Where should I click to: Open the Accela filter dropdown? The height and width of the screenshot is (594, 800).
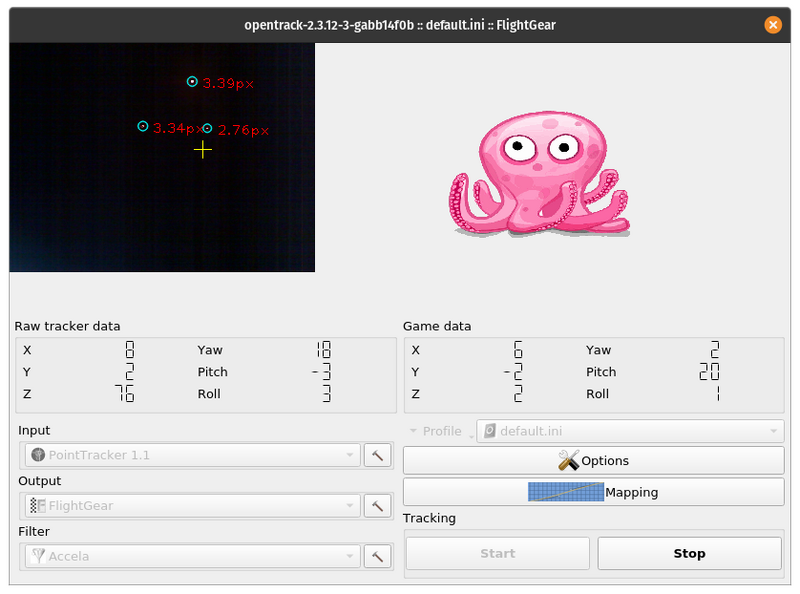point(193,556)
